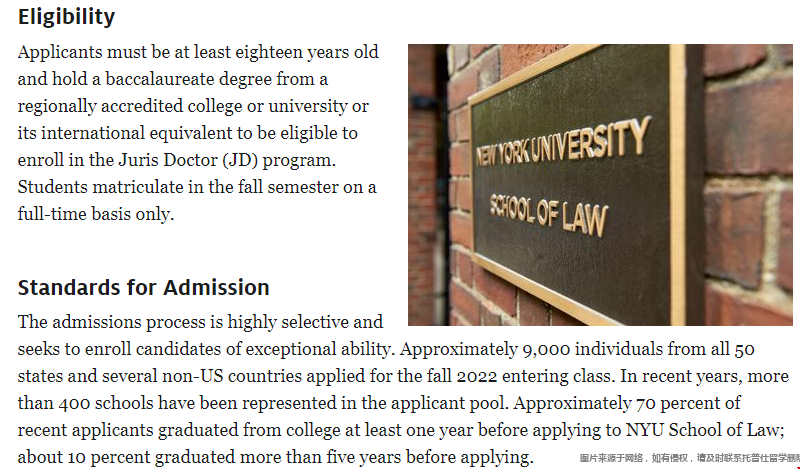Click the Chinese watermark text at the image credit
Image resolution: width=800 pixels, height=469 pixels.
[689, 458]
